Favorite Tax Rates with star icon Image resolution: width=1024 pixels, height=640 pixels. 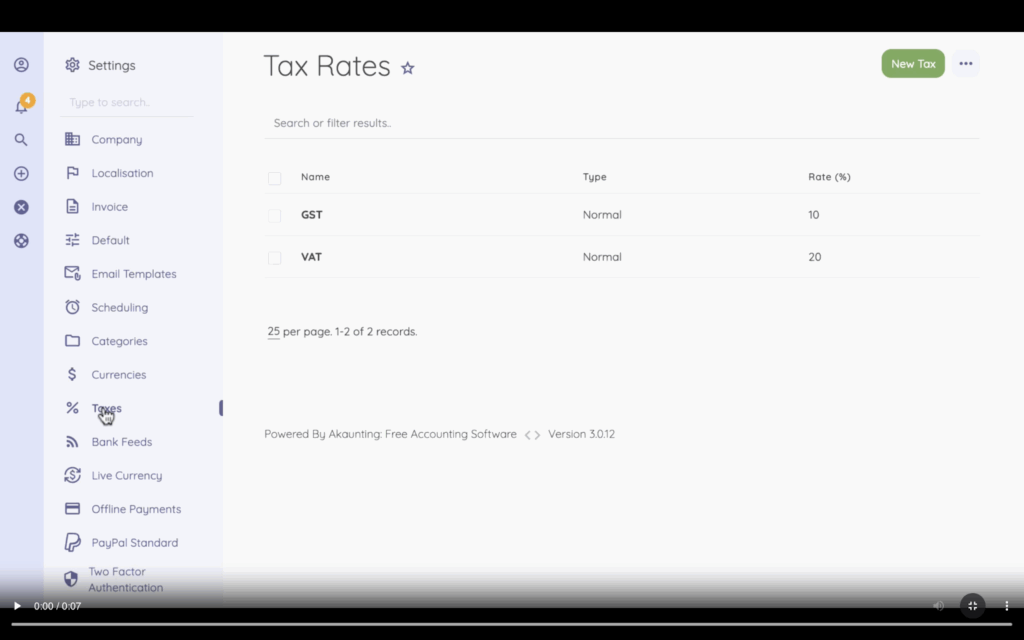pyautogui.click(x=408, y=68)
